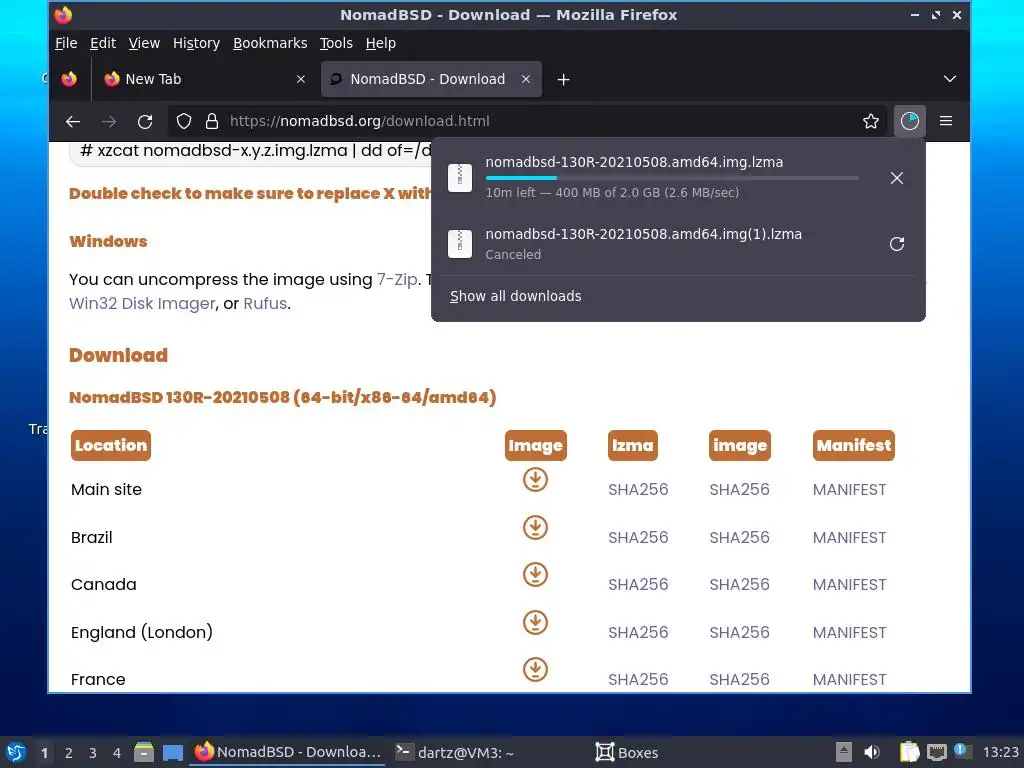Click the removable media eject tray icon

coord(844,752)
